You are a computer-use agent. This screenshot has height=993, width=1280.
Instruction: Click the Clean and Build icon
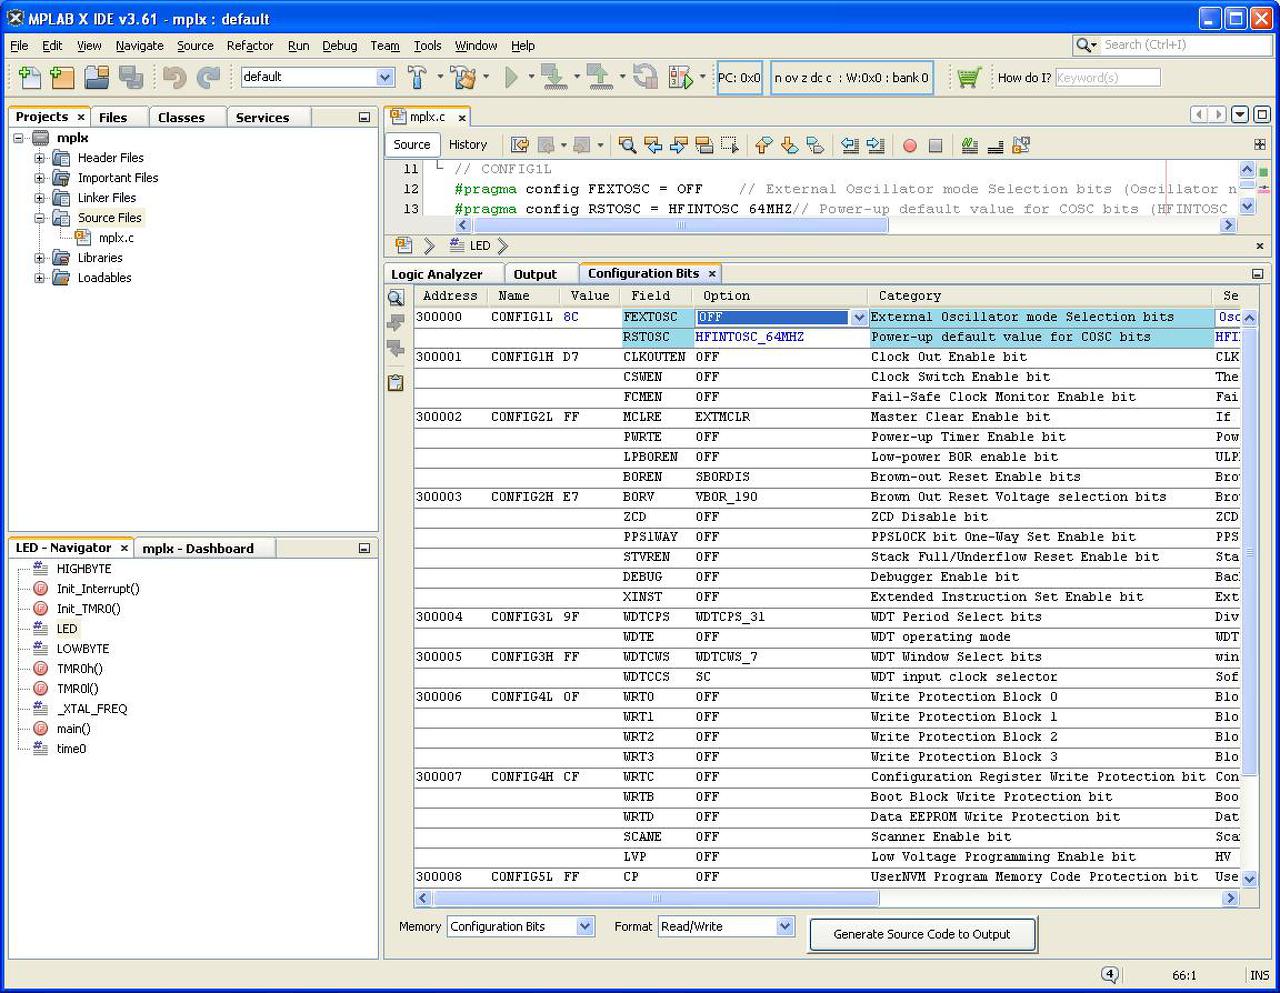pyautogui.click(x=463, y=77)
